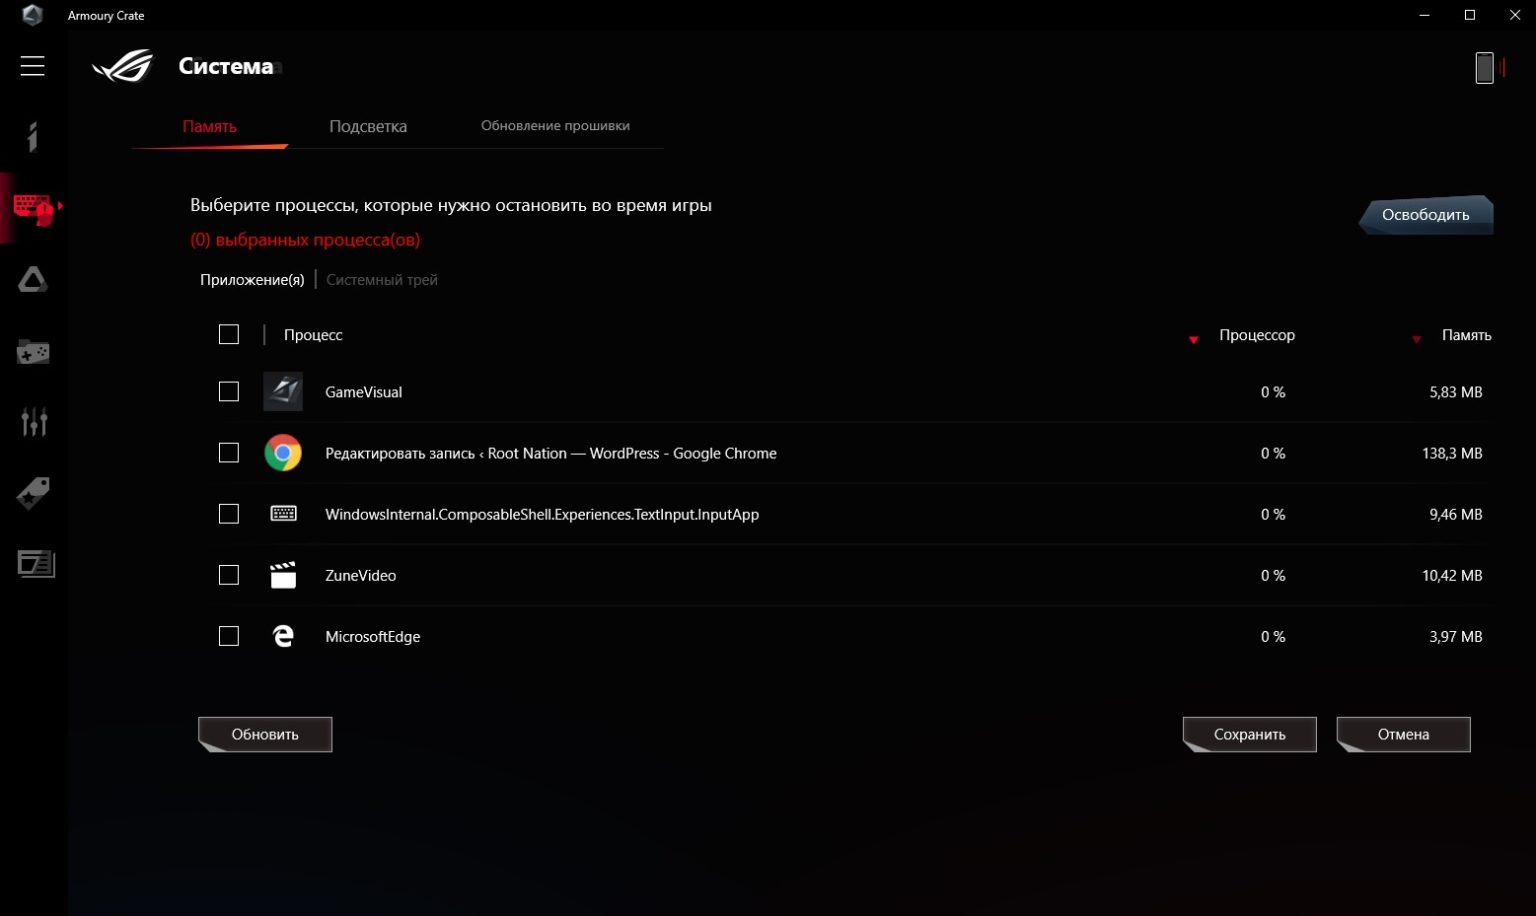Viewport: 1536px width, 916px height.
Task: Click the 3,97 MB memory value
Action: 1456,636
